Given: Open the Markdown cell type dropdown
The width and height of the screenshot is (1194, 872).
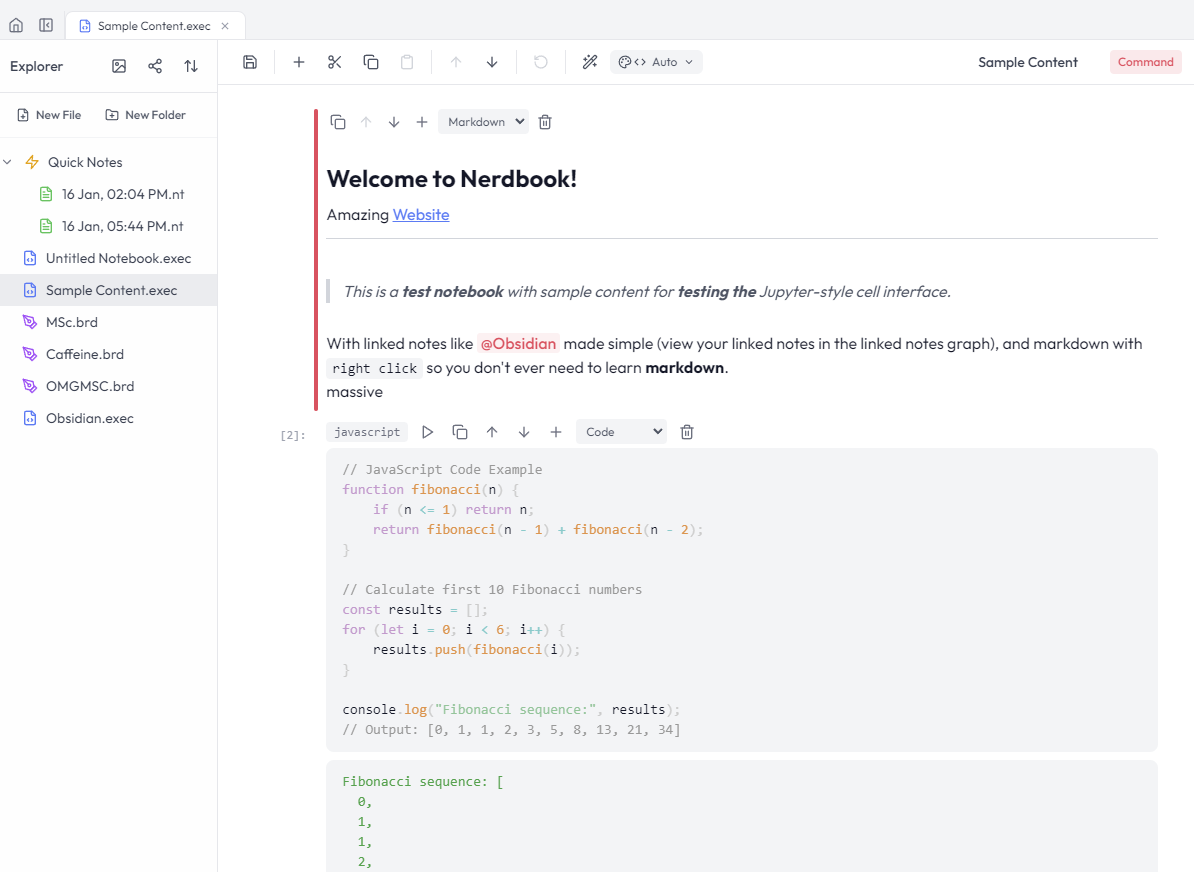Looking at the screenshot, I should 483,122.
